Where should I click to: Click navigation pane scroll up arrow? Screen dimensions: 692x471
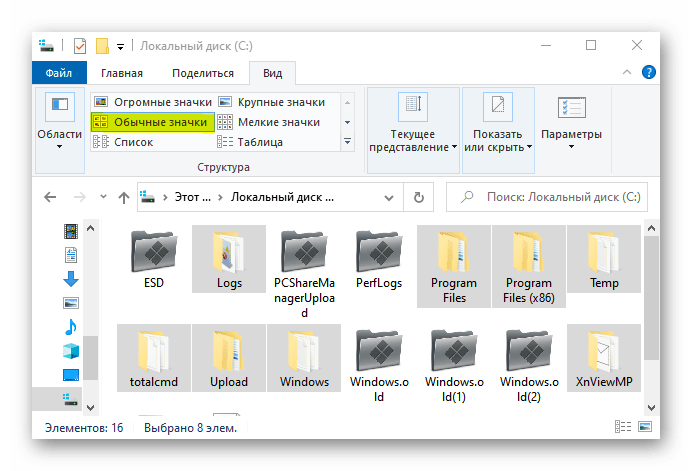(90, 228)
